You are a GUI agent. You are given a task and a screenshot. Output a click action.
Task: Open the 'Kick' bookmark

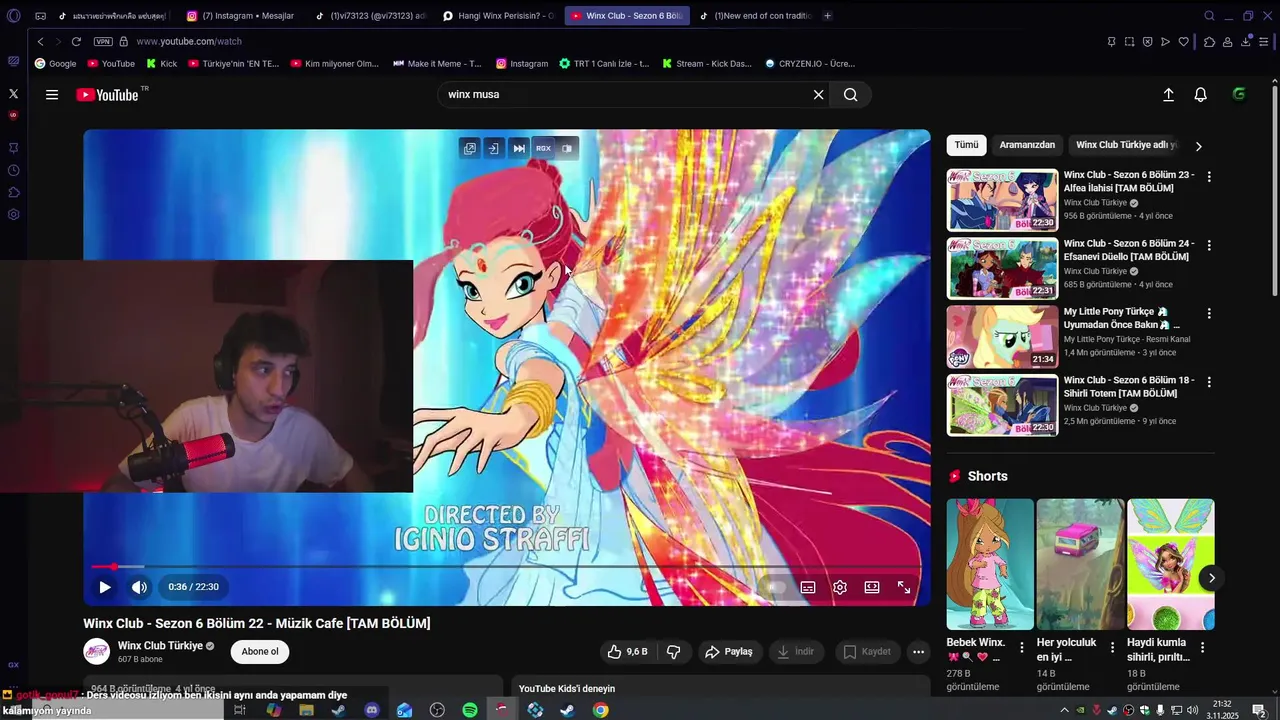point(161,63)
